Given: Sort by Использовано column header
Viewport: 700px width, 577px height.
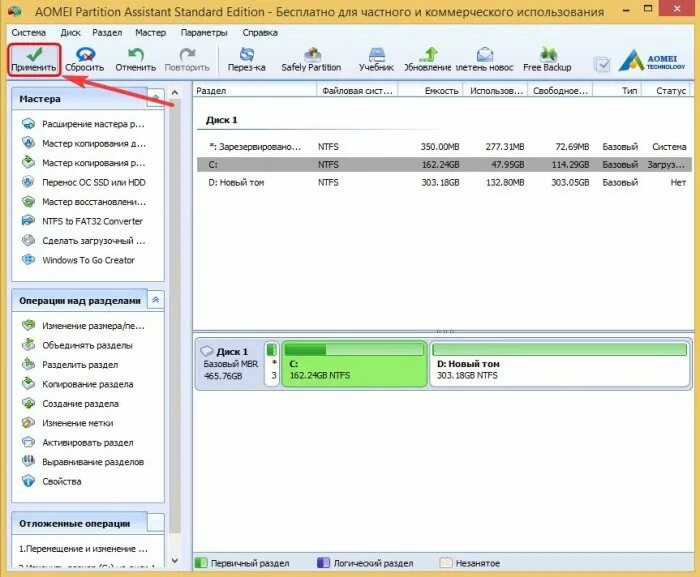Looking at the screenshot, I should pos(496,91).
